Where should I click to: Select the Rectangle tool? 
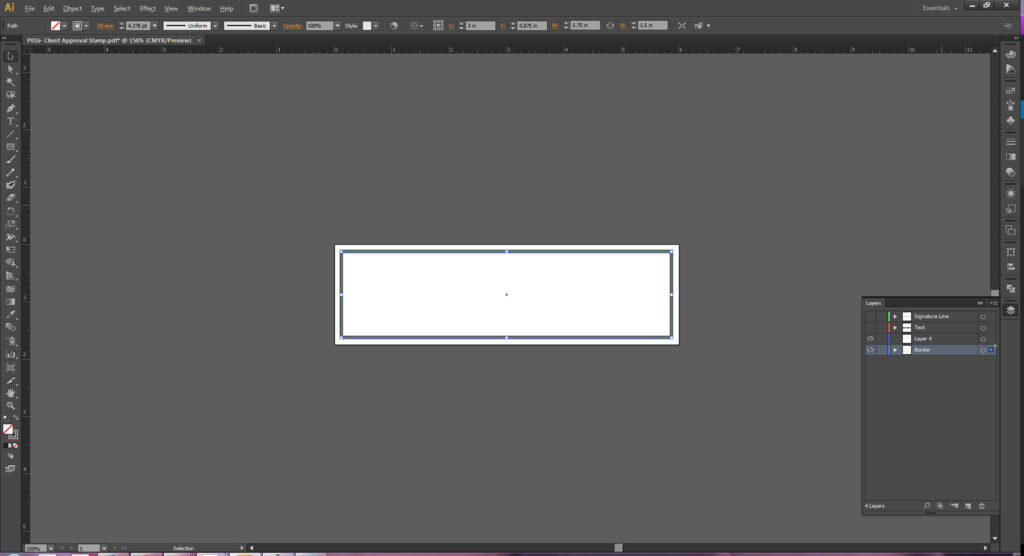(10, 146)
